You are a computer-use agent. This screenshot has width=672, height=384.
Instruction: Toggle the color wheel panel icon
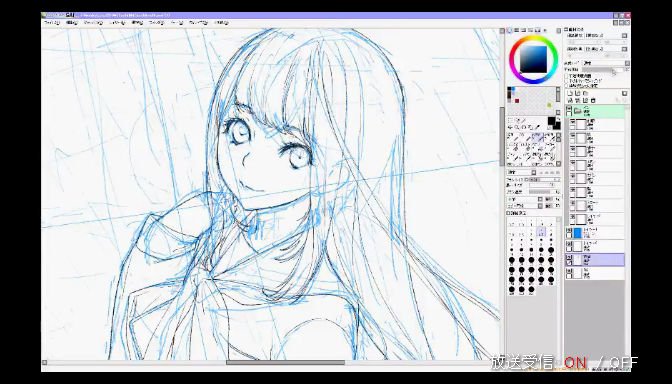(509, 30)
